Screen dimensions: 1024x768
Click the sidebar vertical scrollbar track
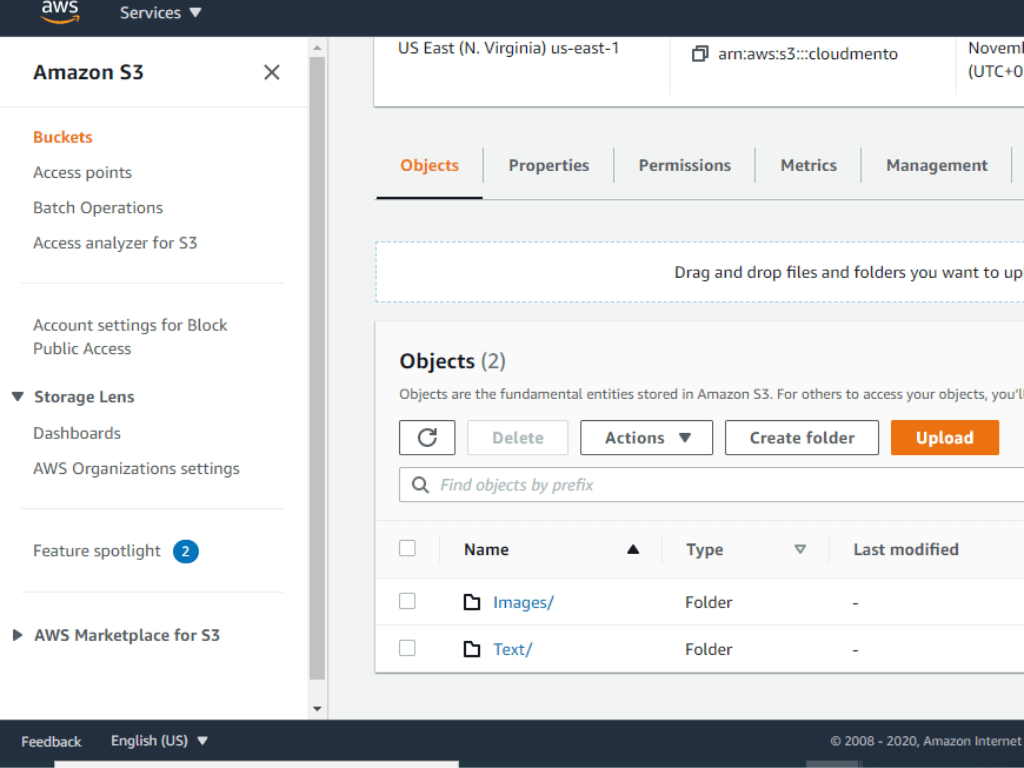317,369
